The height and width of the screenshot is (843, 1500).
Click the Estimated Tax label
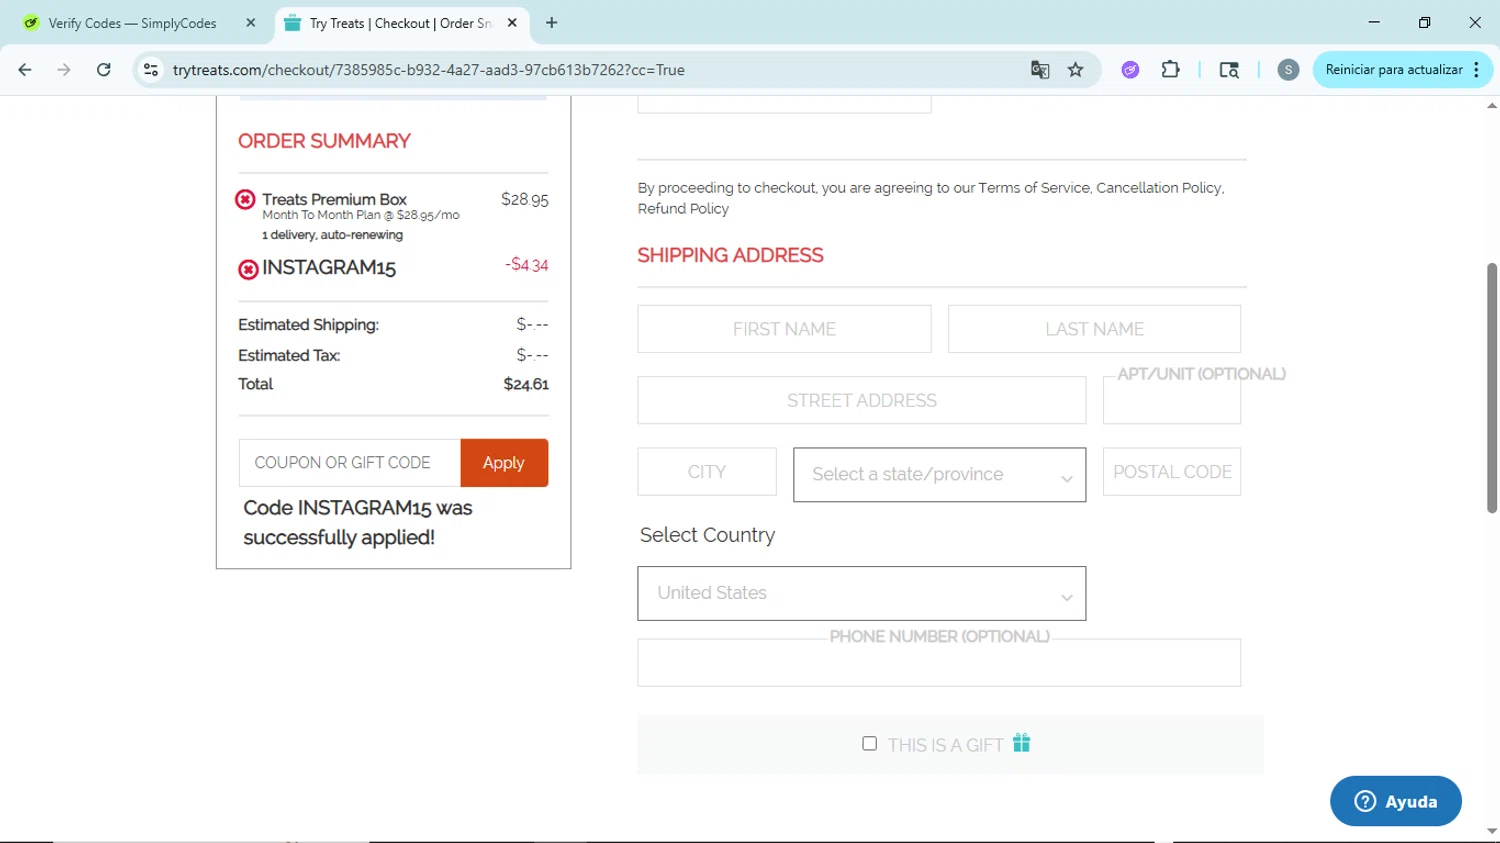(x=289, y=355)
